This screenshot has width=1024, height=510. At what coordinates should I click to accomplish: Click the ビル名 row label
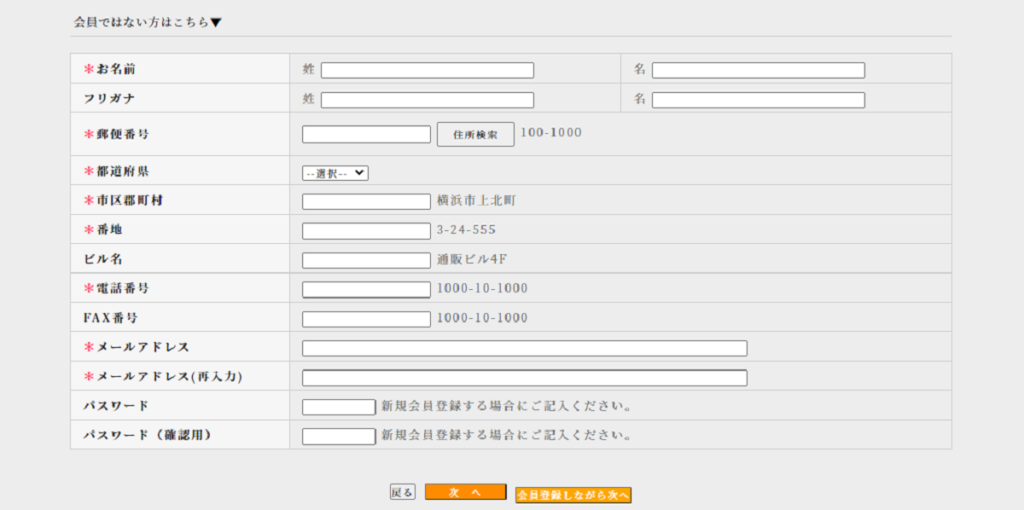(x=103, y=259)
